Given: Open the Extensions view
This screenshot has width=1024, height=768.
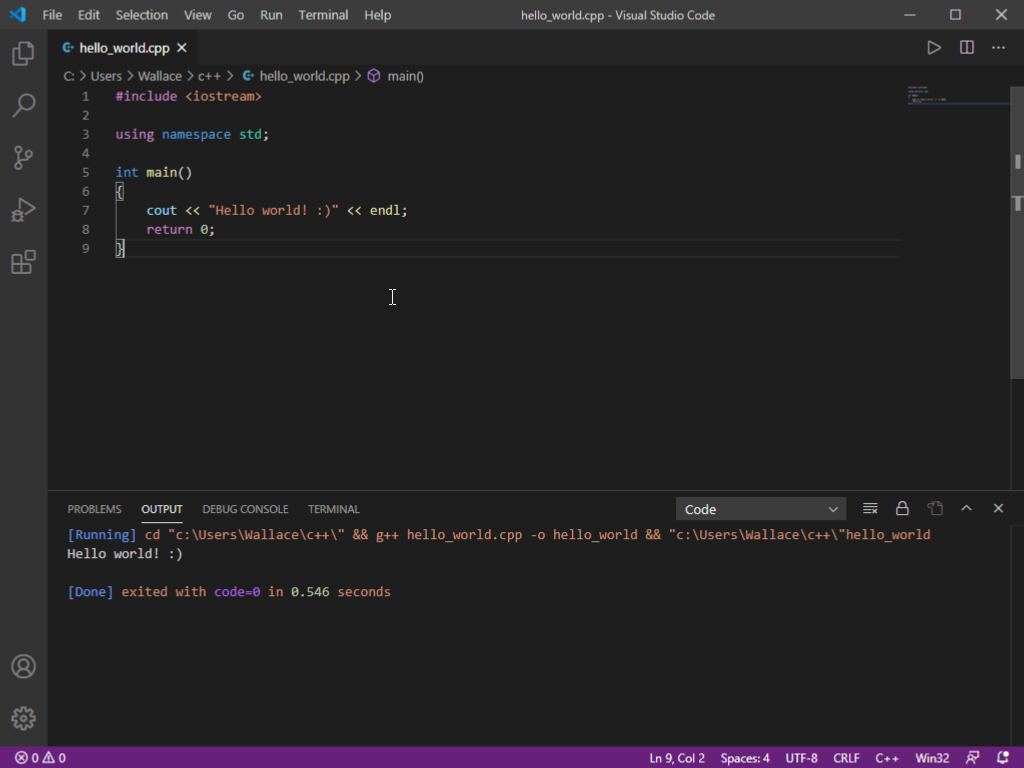Looking at the screenshot, I should click(x=23, y=262).
